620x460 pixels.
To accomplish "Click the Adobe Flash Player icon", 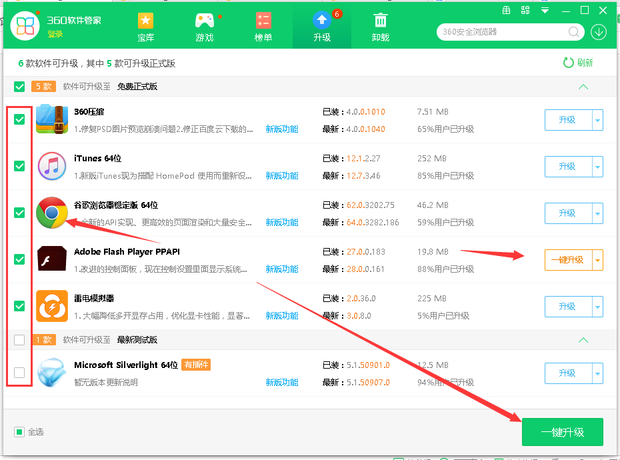I will (x=52, y=259).
